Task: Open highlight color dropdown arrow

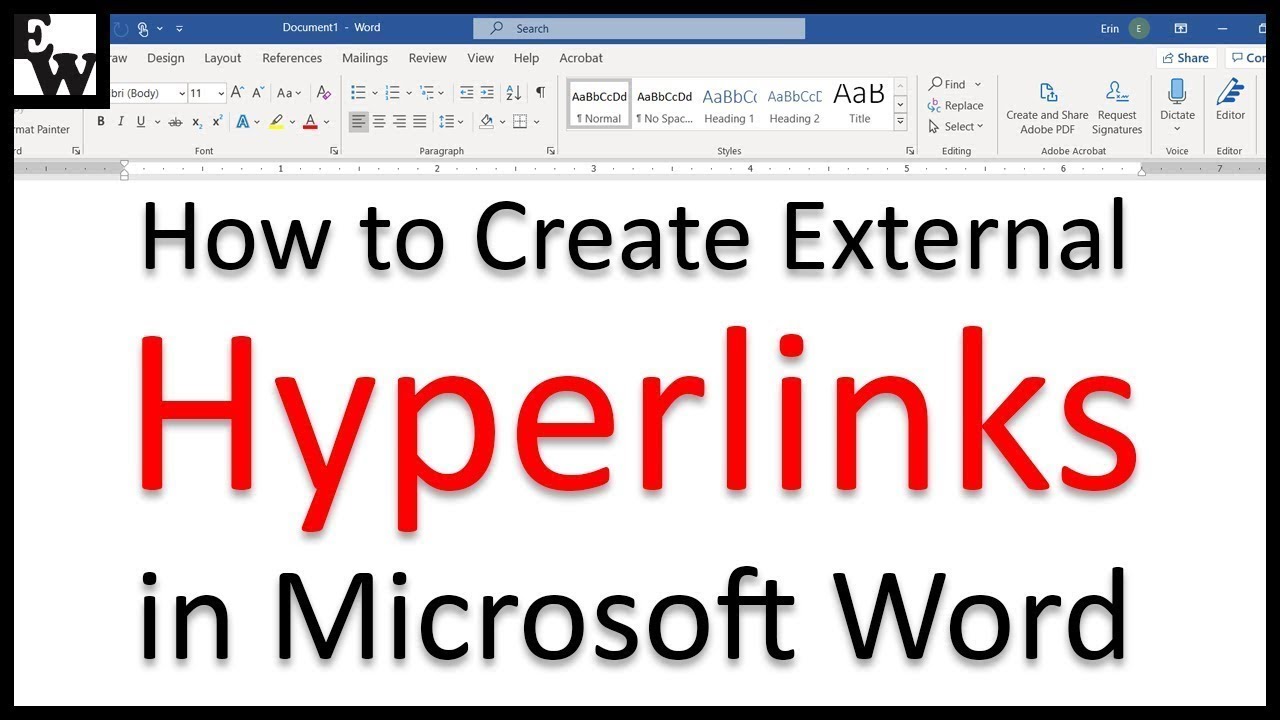Action: click(292, 122)
